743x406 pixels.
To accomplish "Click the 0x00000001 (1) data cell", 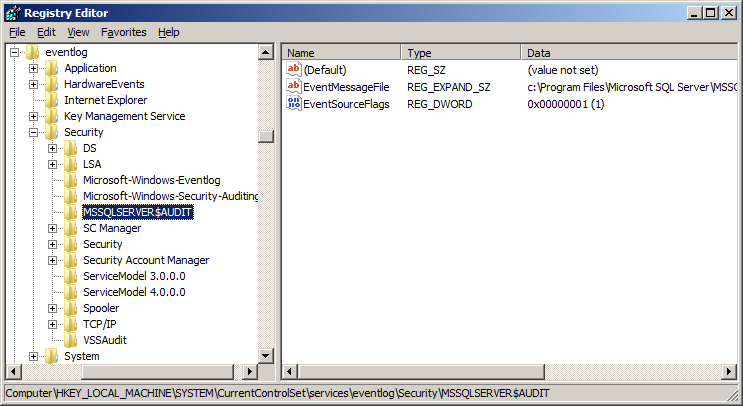I will (566, 104).
